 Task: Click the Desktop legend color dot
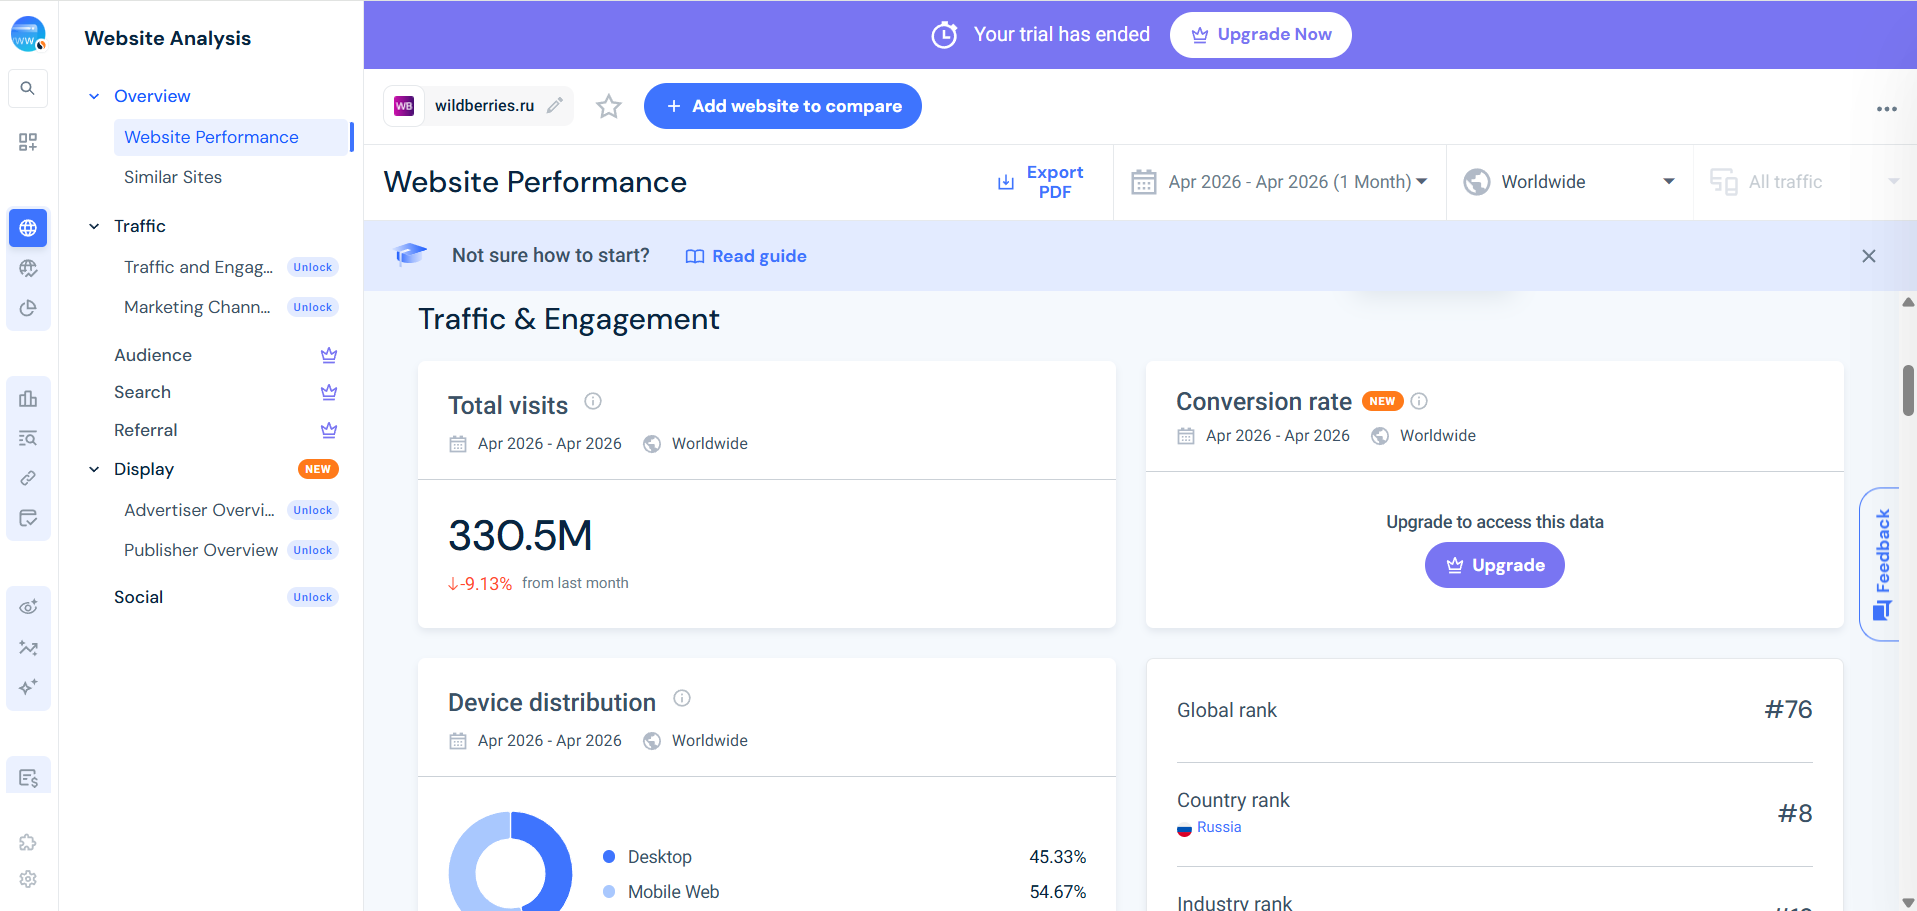pyautogui.click(x=609, y=857)
